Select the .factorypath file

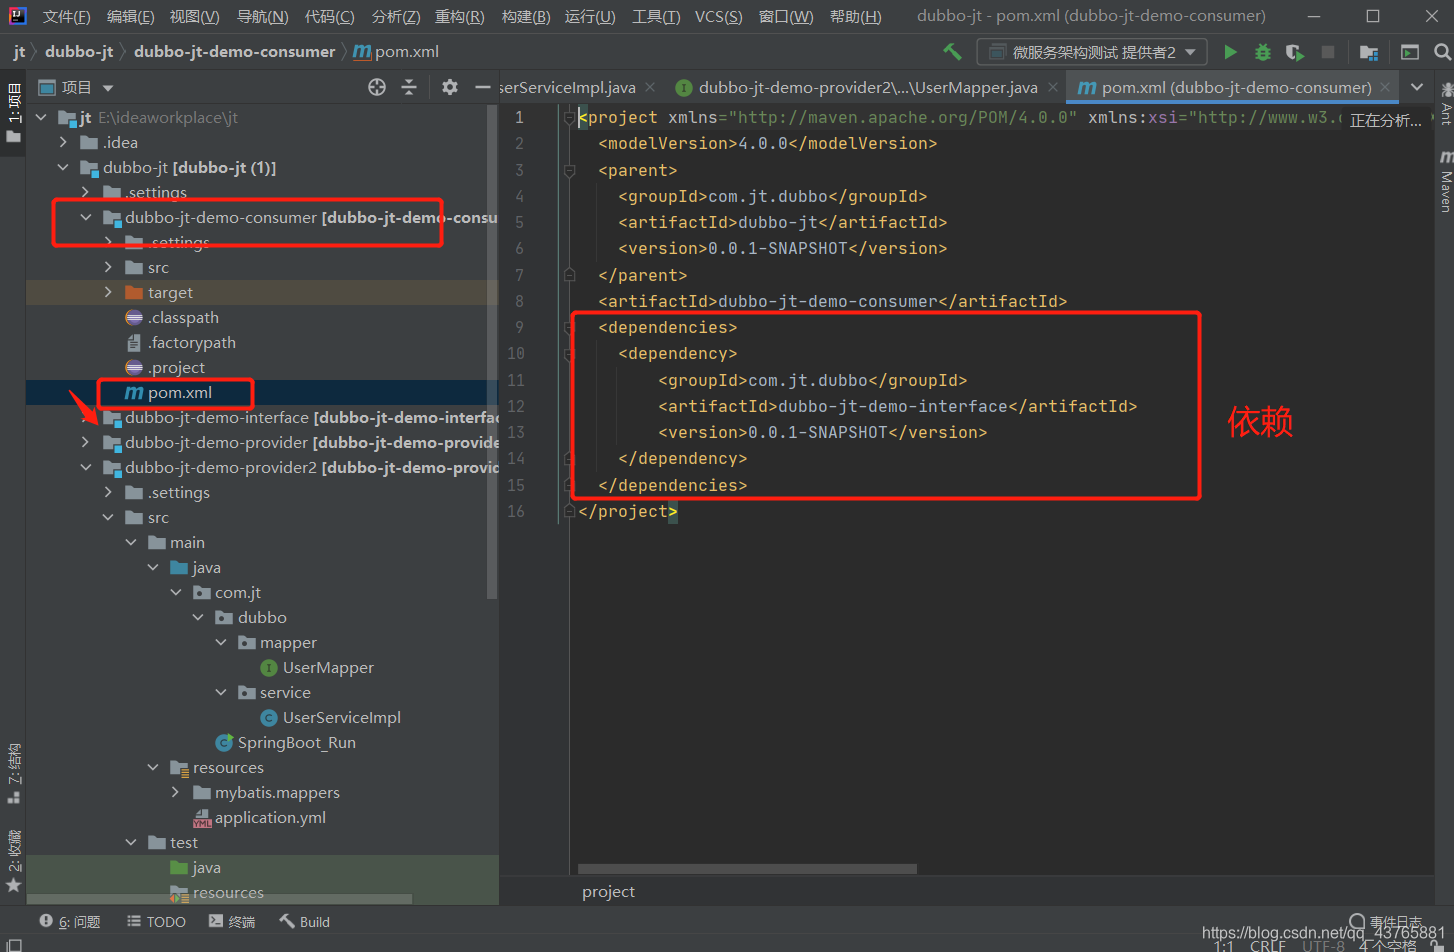(x=192, y=343)
